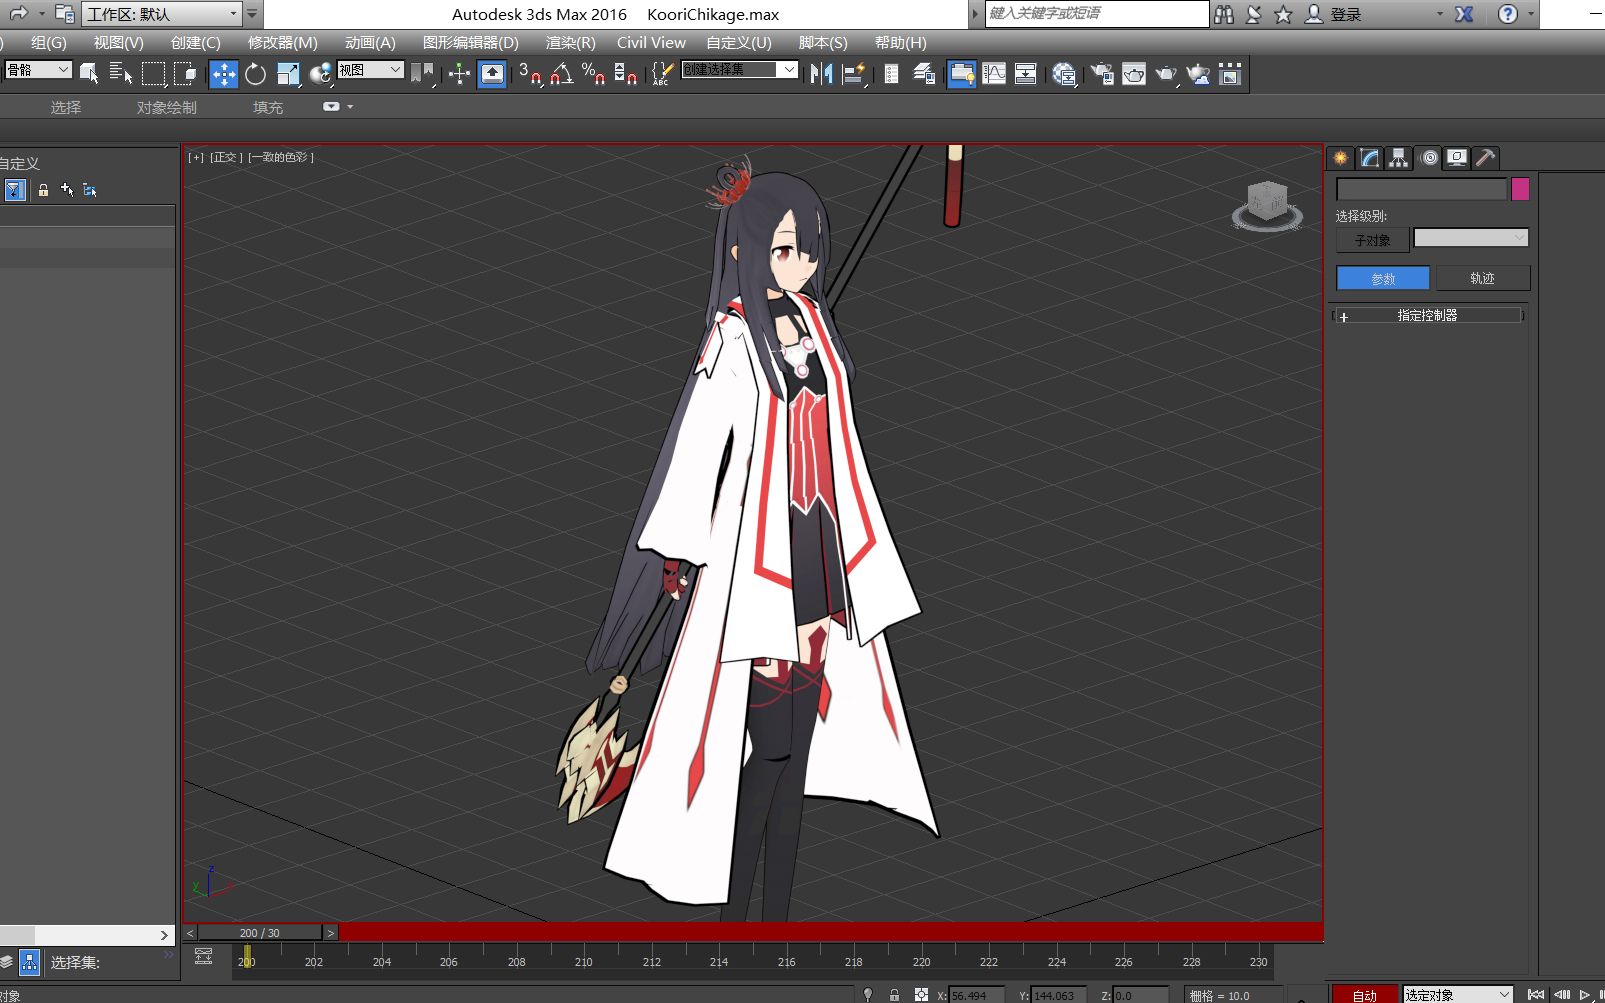
Task: Click Use Pivot Point Center icon
Action: (424, 73)
